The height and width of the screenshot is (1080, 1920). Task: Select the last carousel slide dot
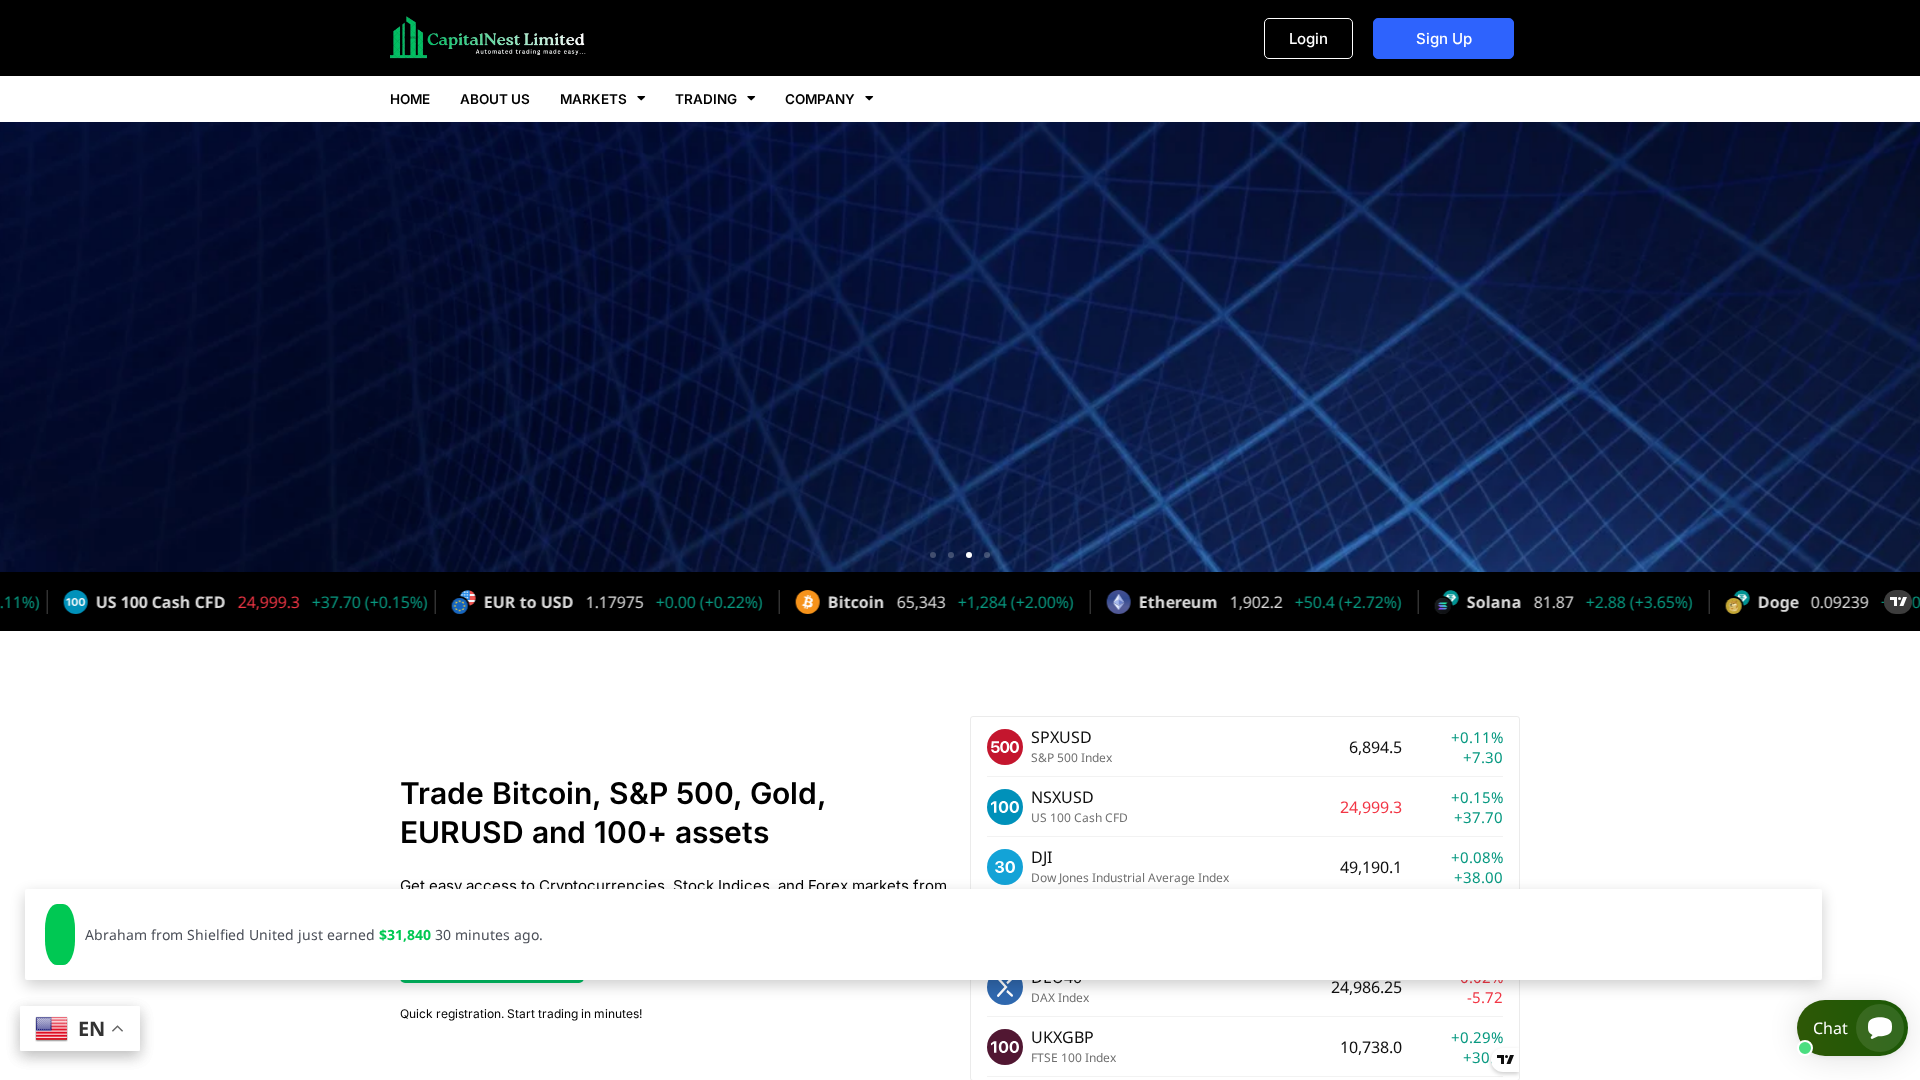(x=987, y=554)
